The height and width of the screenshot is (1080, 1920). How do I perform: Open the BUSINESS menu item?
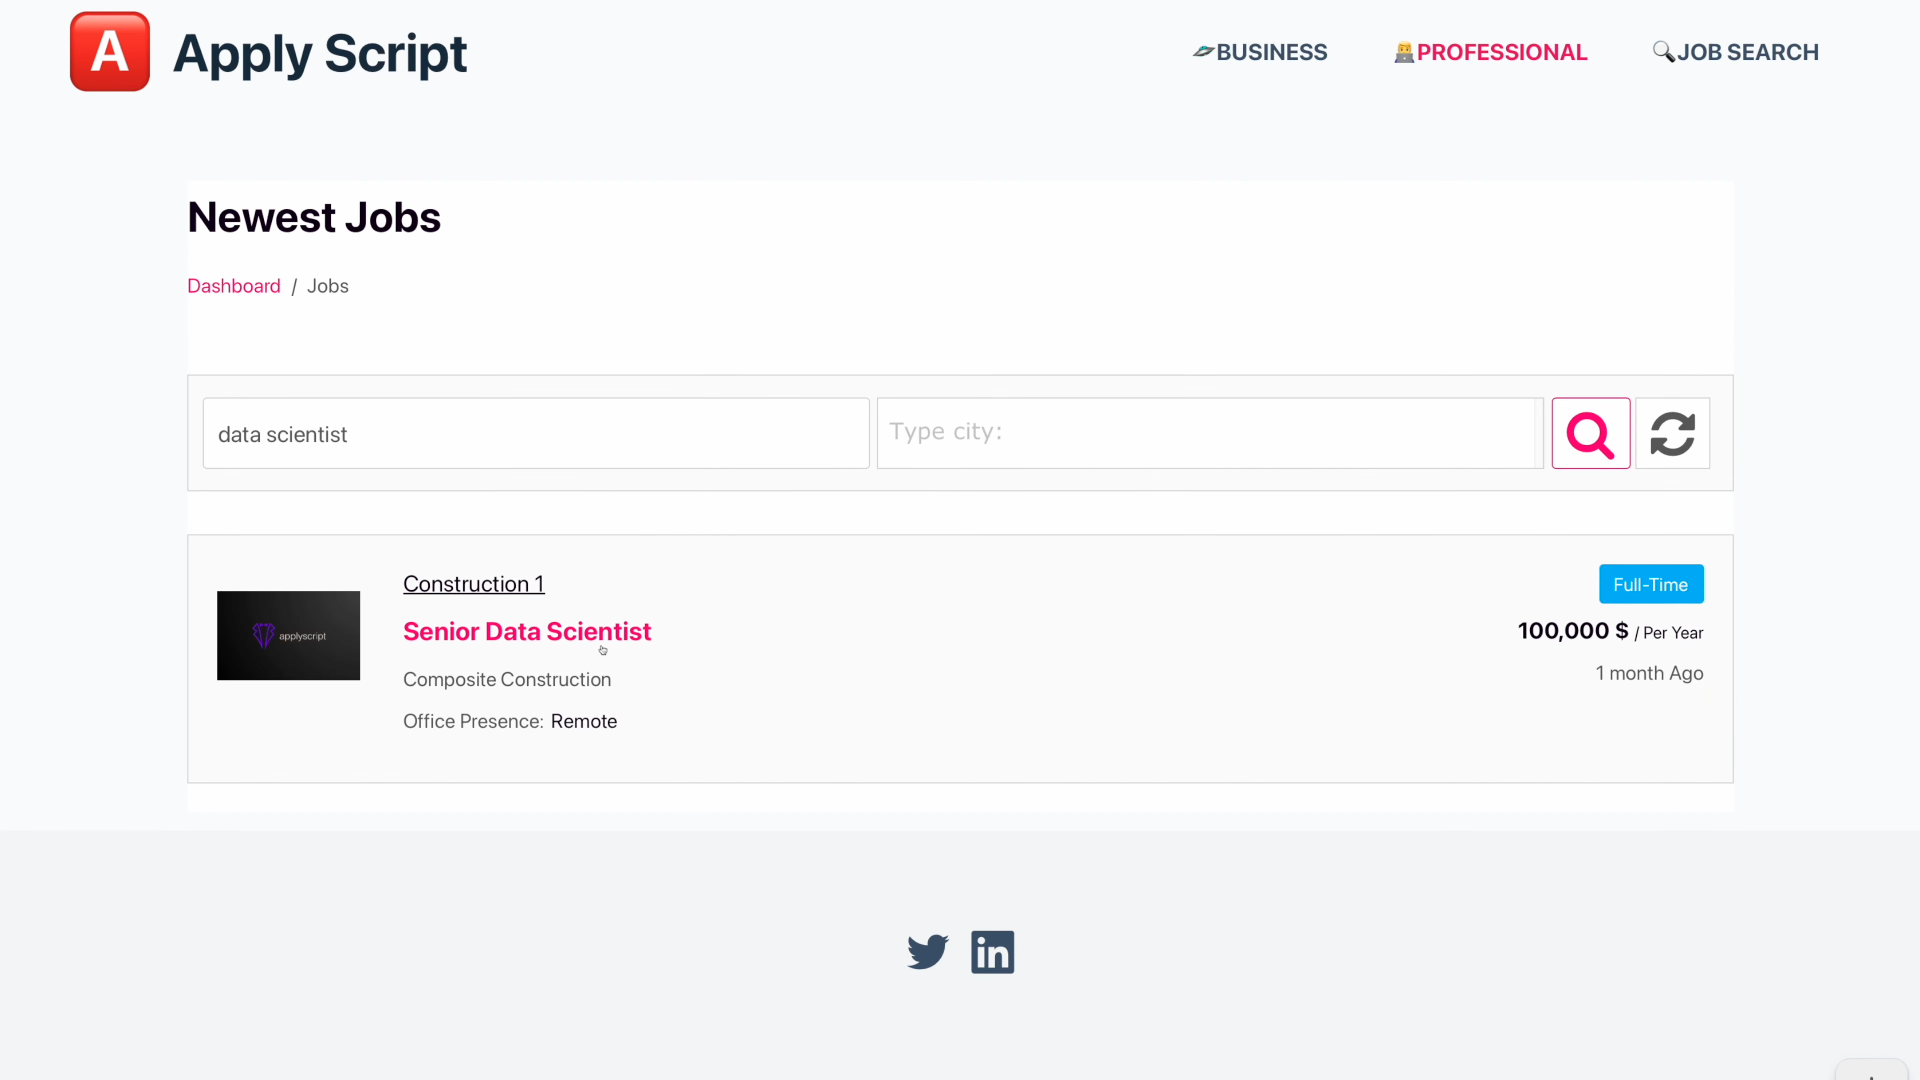point(1260,52)
